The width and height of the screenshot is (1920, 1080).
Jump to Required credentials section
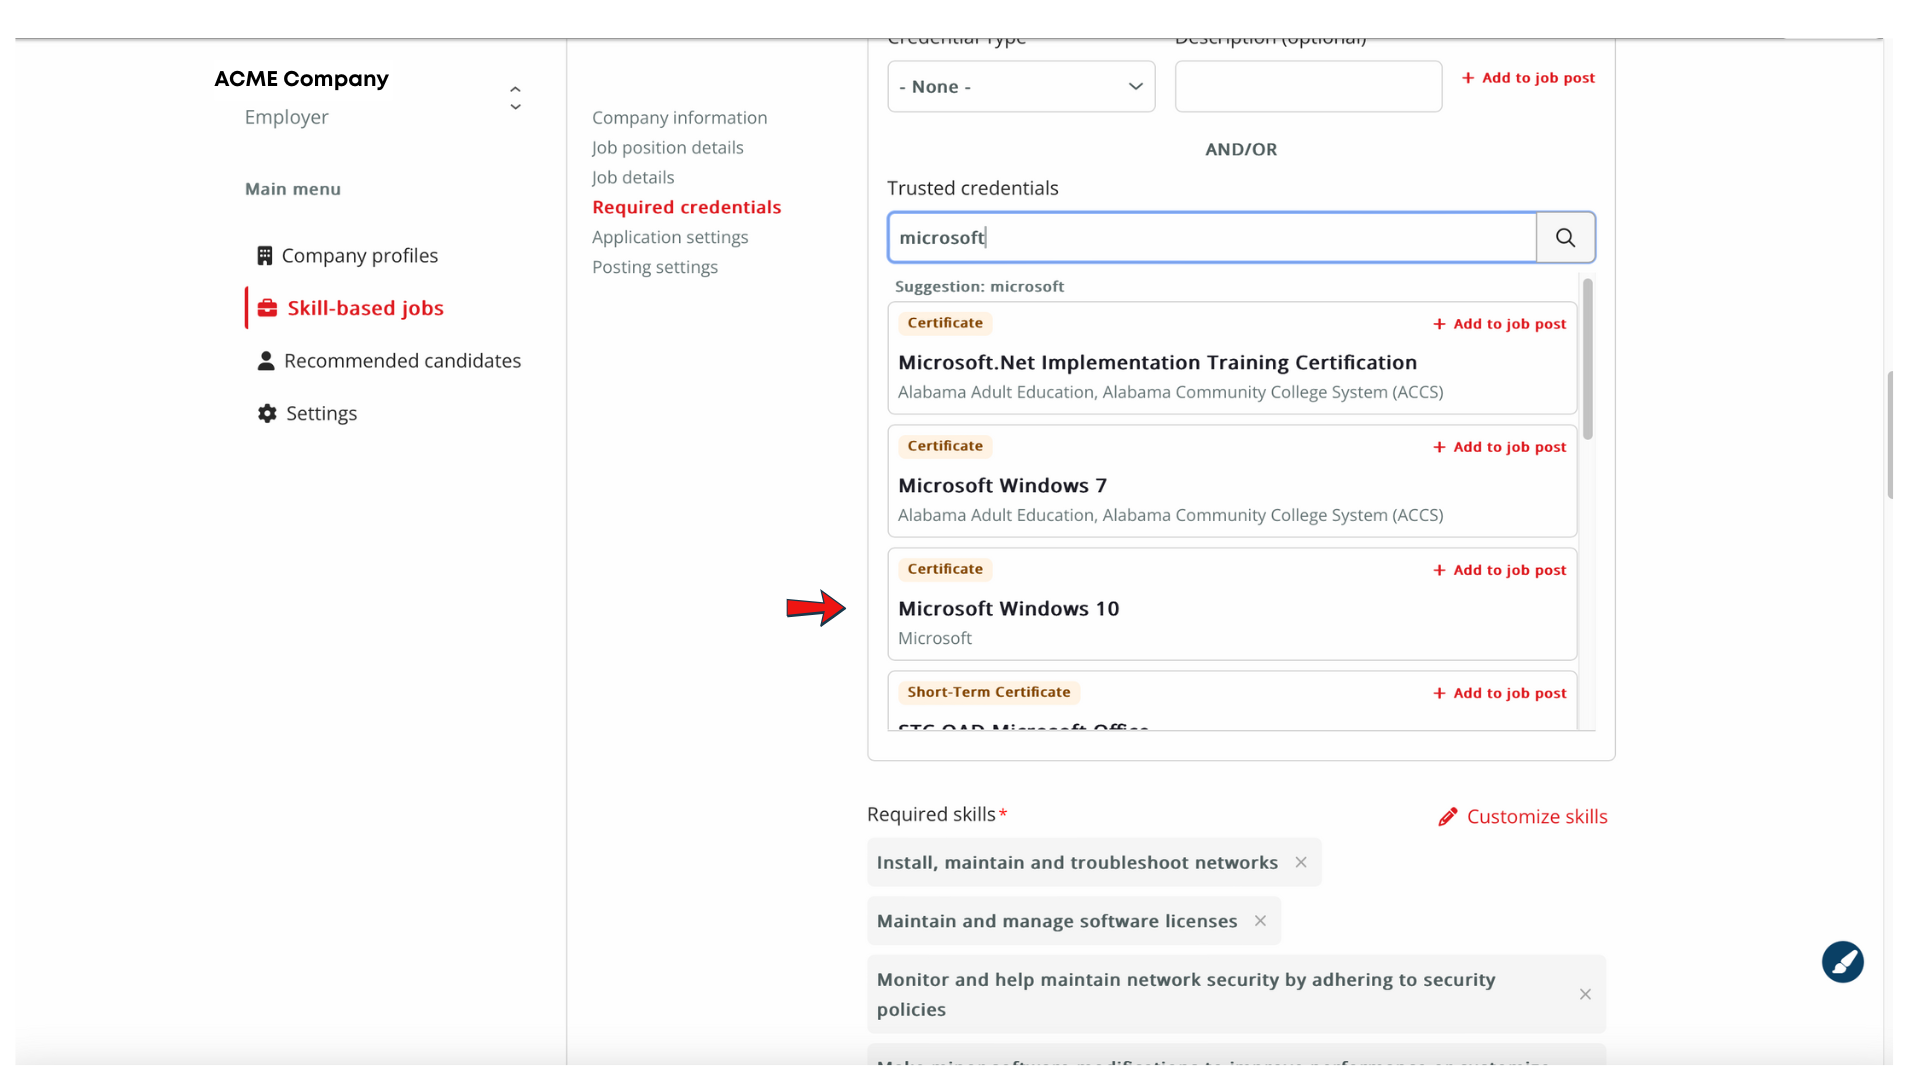(x=686, y=207)
